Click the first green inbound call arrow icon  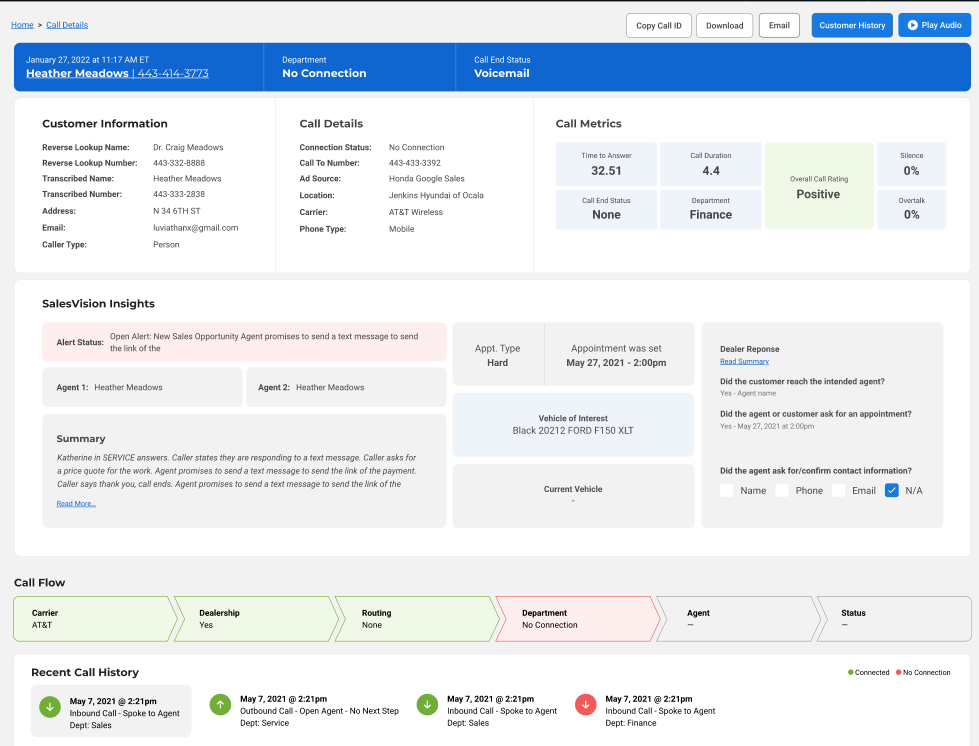[48, 706]
